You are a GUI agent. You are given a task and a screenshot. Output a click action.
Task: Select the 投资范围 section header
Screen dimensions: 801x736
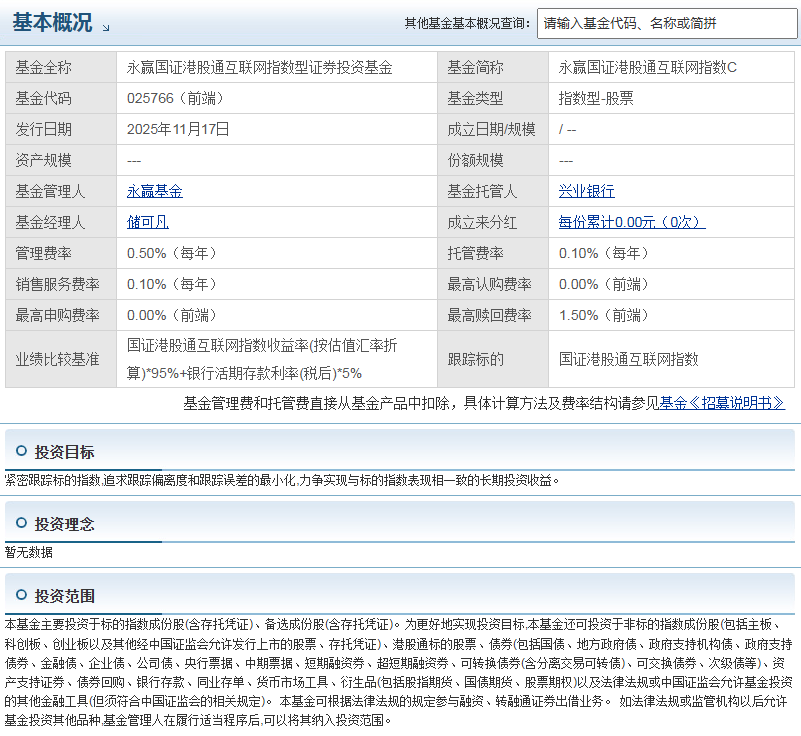pos(64,596)
